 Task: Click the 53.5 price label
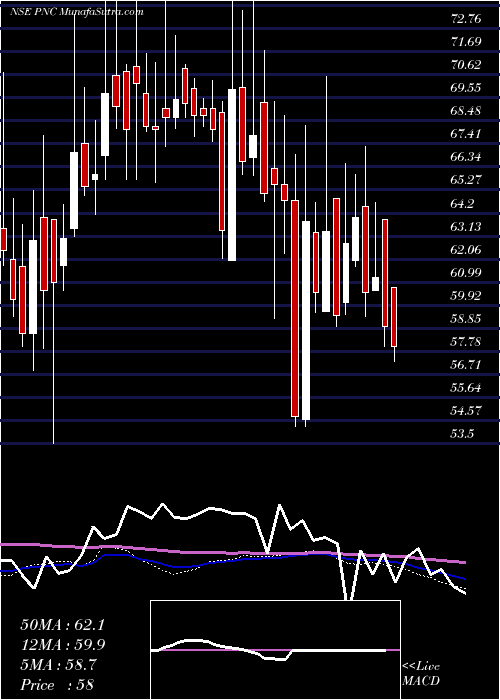click(x=463, y=433)
